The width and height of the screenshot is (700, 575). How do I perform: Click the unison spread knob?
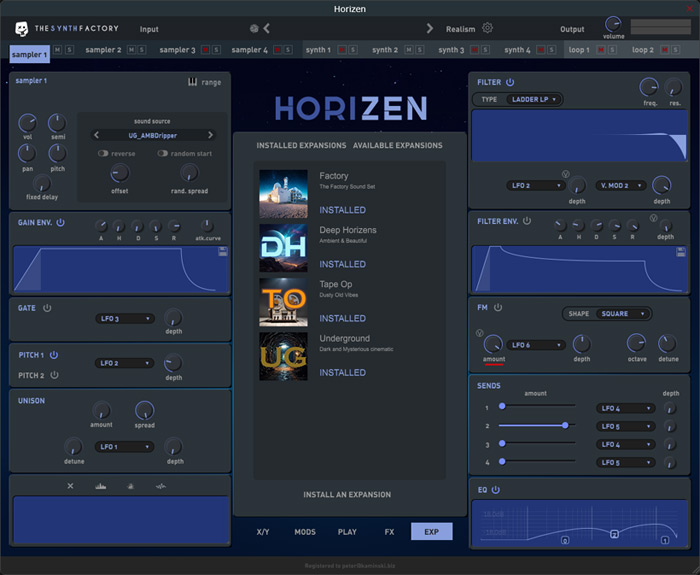click(145, 410)
